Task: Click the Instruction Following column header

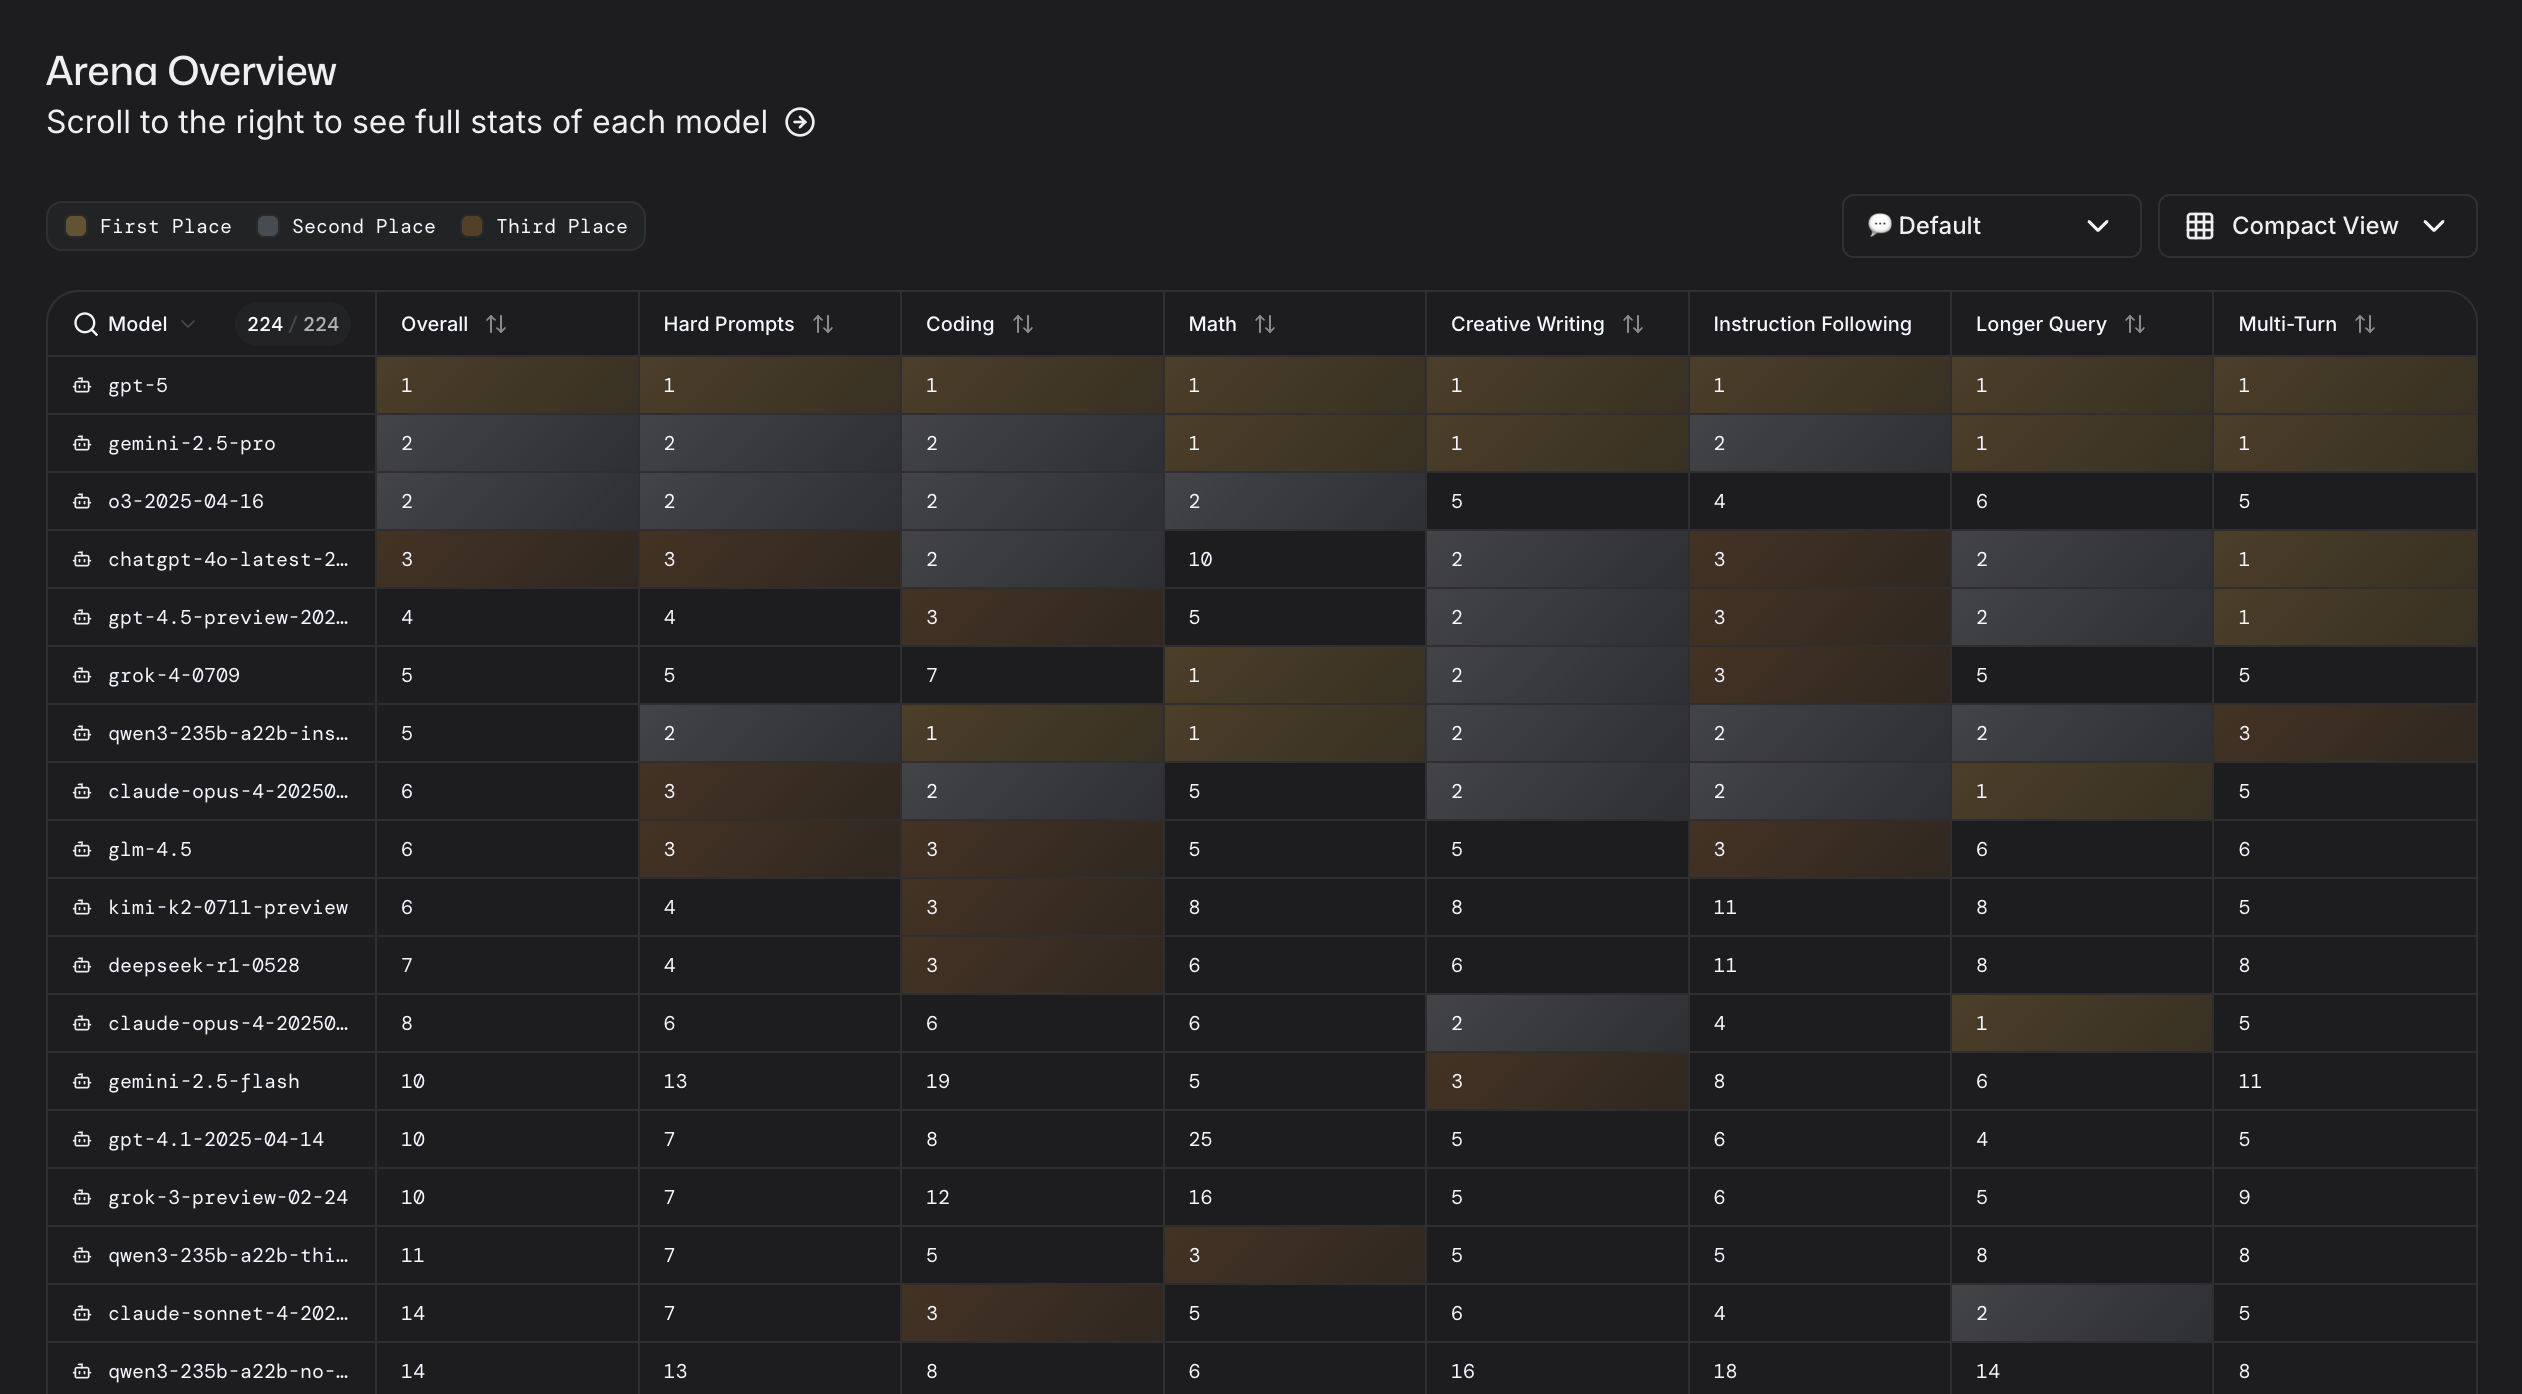Action: [x=1811, y=324]
